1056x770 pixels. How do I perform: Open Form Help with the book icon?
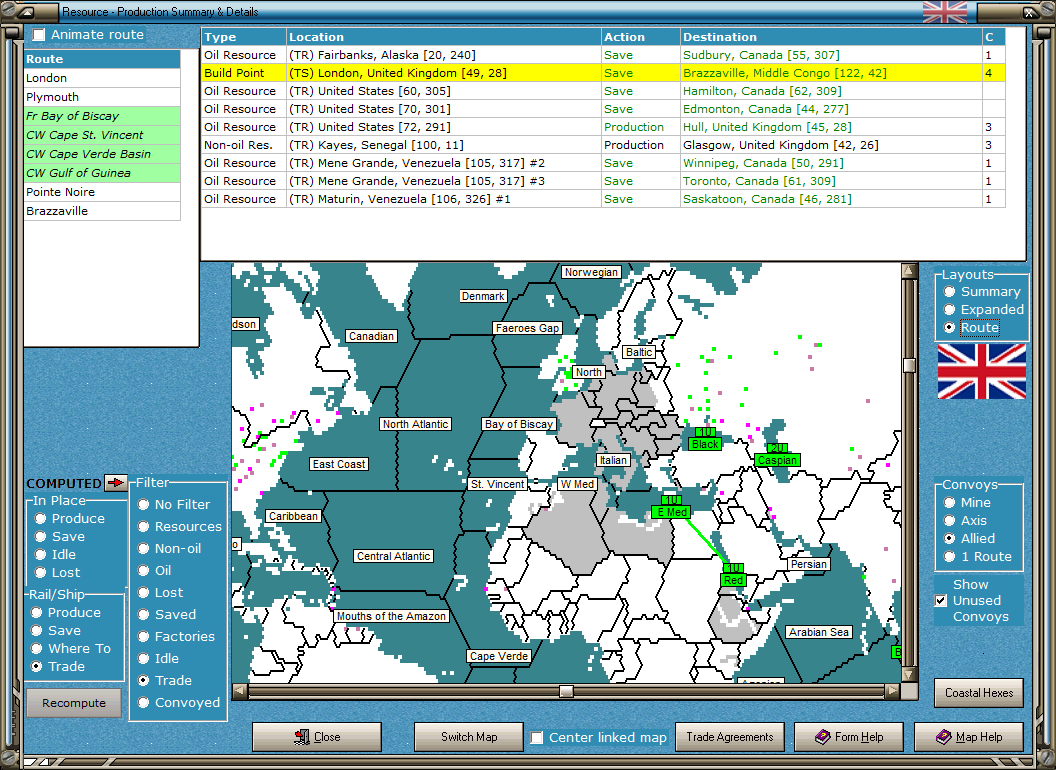tap(848, 737)
